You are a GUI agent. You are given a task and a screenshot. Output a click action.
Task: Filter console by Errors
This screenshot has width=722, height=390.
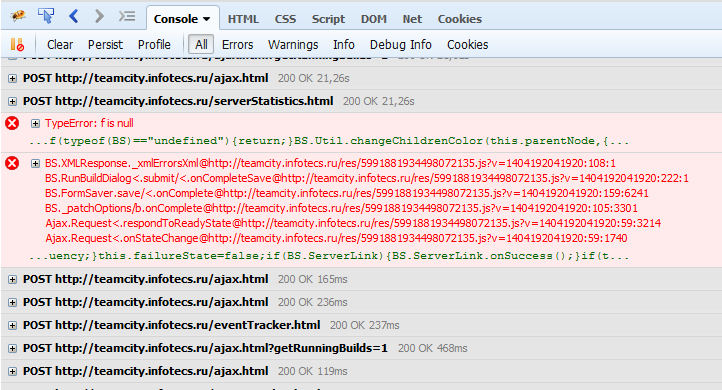(238, 45)
